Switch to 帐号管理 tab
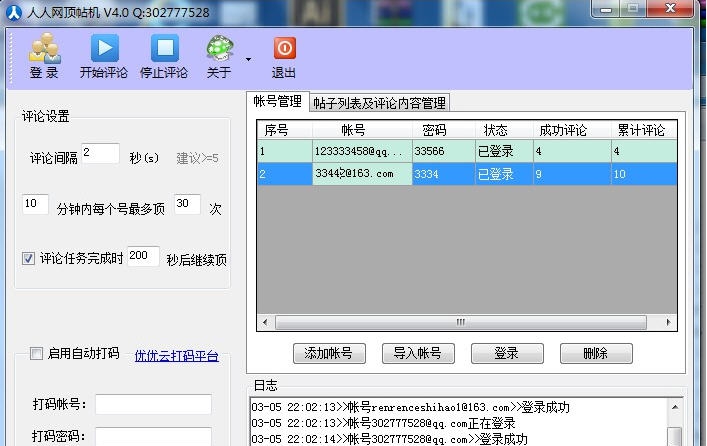Image resolution: width=707 pixels, height=446 pixels. click(277, 101)
